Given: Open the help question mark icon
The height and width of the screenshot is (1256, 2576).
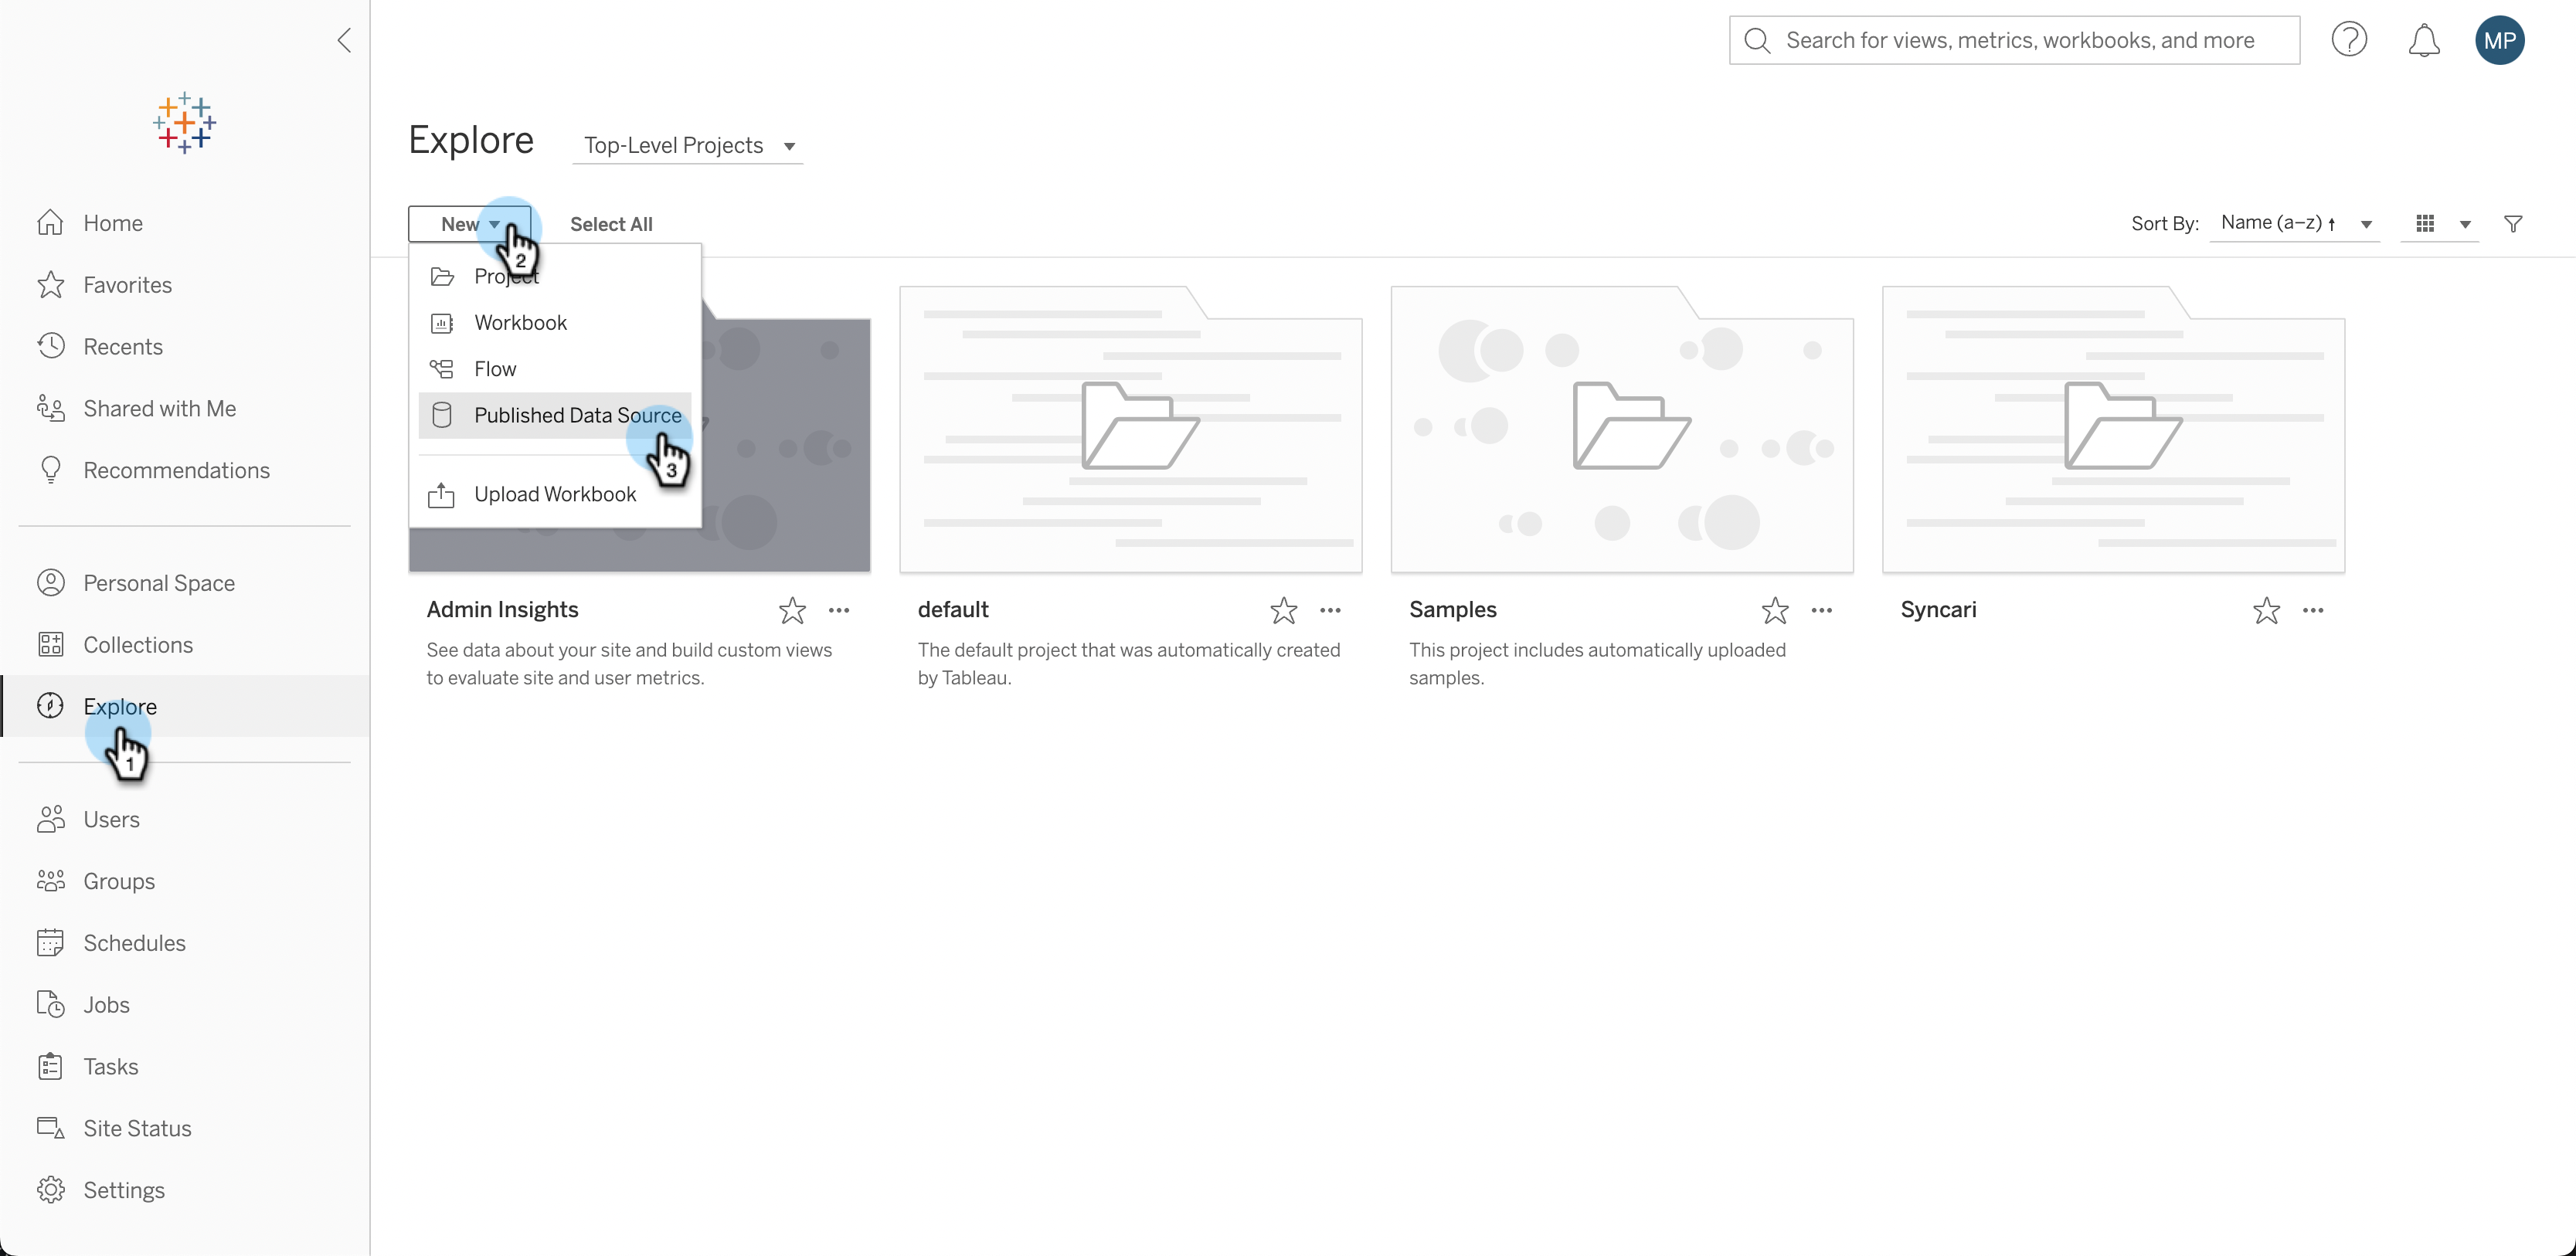Looking at the screenshot, I should pos(2349,40).
